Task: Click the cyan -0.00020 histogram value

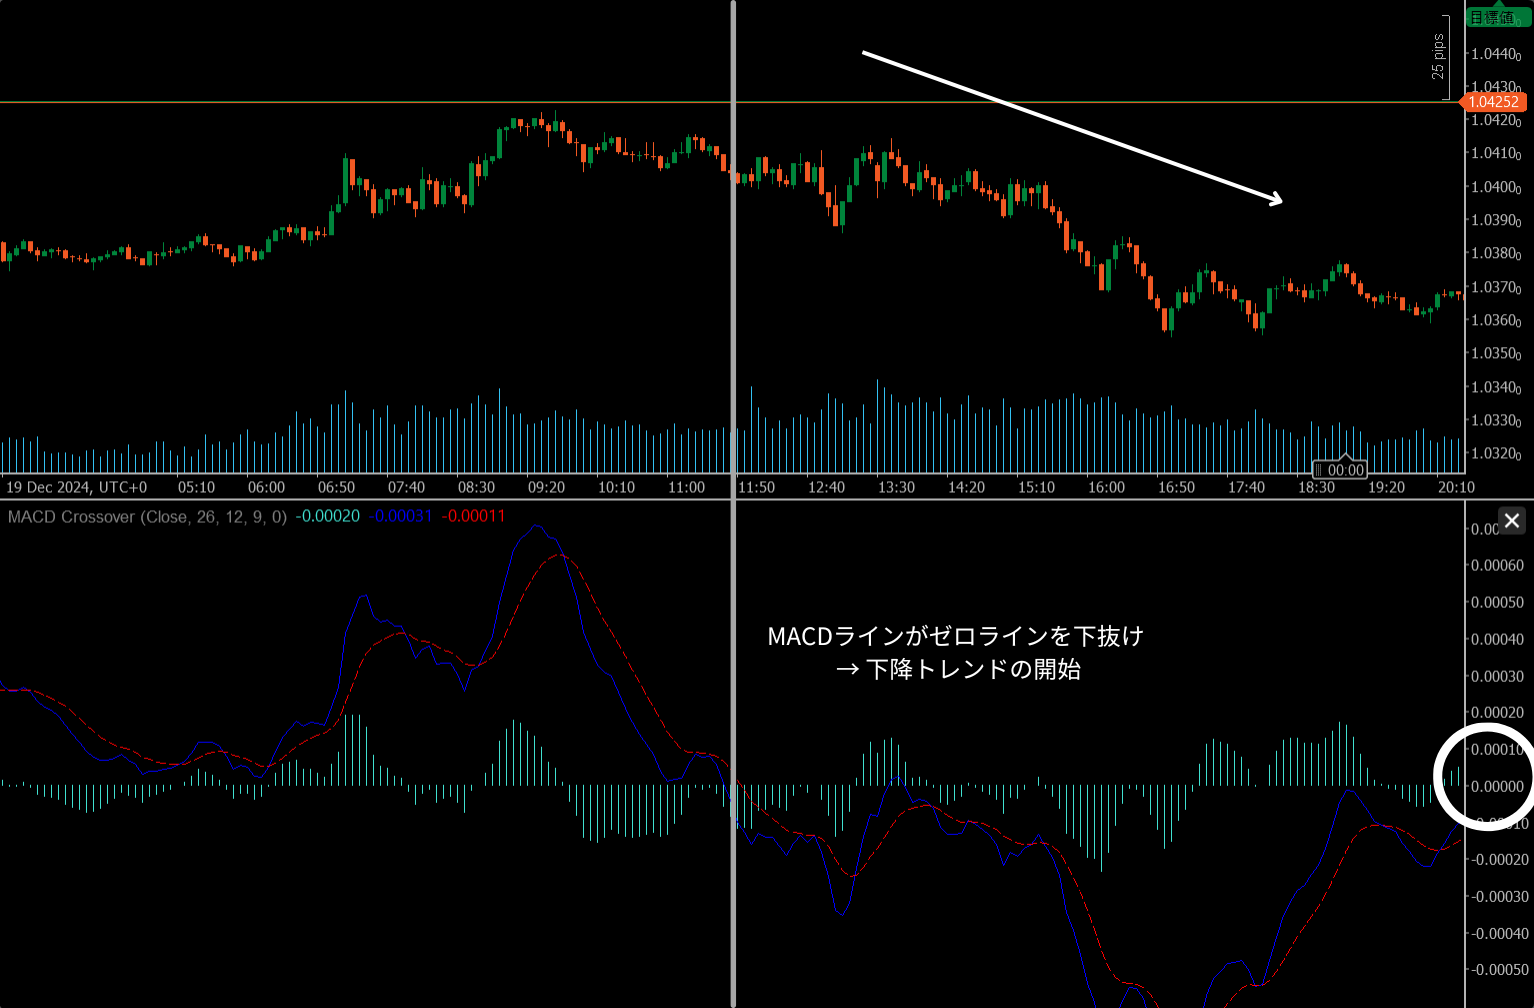Action: point(328,517)
